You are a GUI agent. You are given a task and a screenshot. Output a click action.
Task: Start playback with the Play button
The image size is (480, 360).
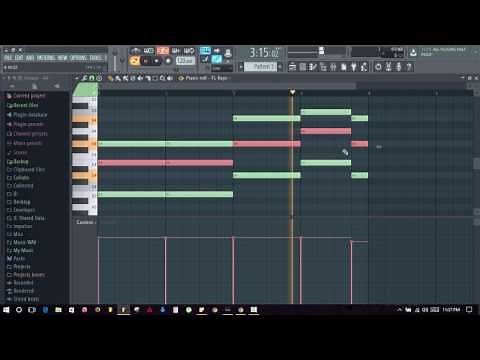coord(146,61)
